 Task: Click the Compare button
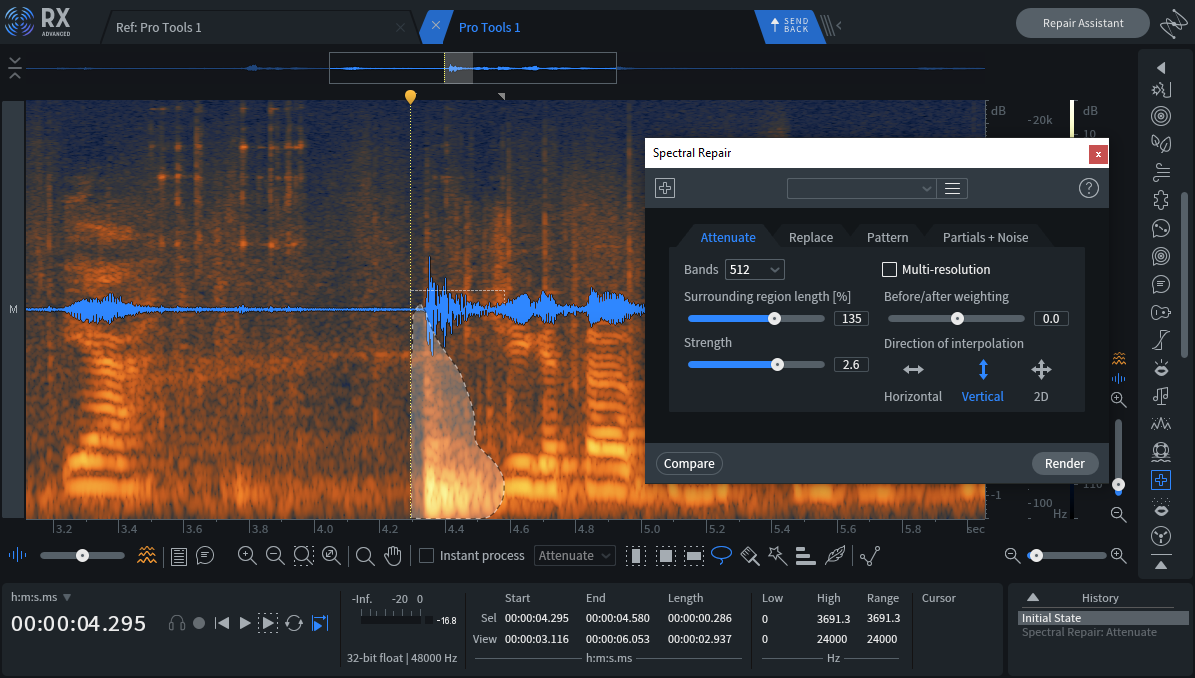(x=689, y=463)
